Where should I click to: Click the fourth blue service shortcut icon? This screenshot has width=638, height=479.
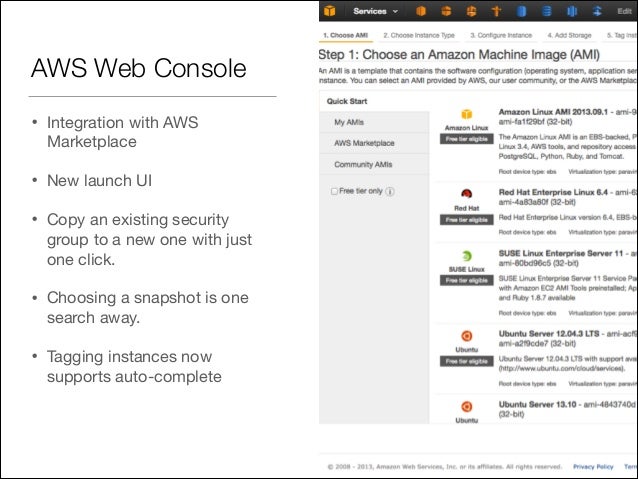coord(597,11)
